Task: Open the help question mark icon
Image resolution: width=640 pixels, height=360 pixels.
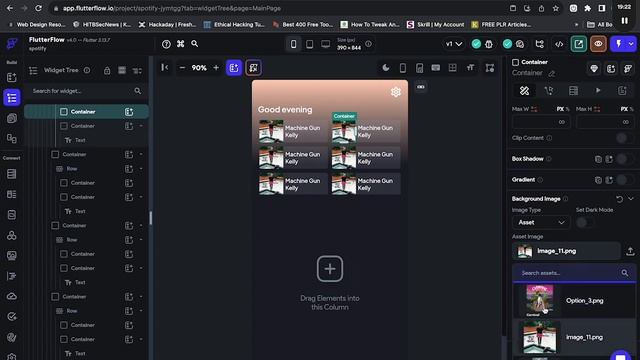Action: (x=166, y=44)
